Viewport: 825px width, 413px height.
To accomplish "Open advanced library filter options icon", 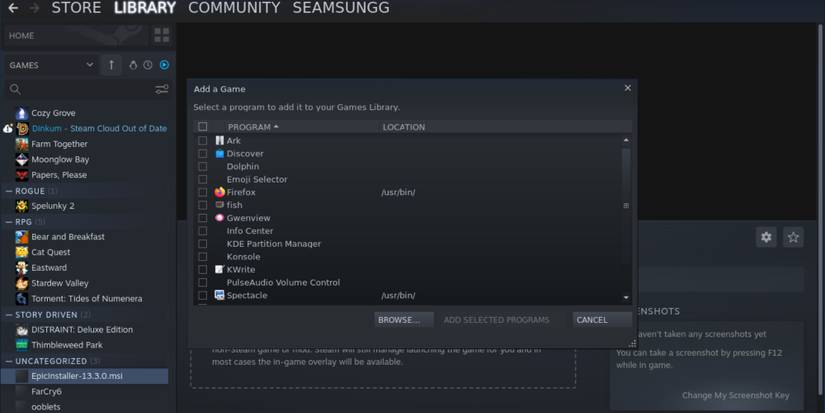I will click(162, 89).
